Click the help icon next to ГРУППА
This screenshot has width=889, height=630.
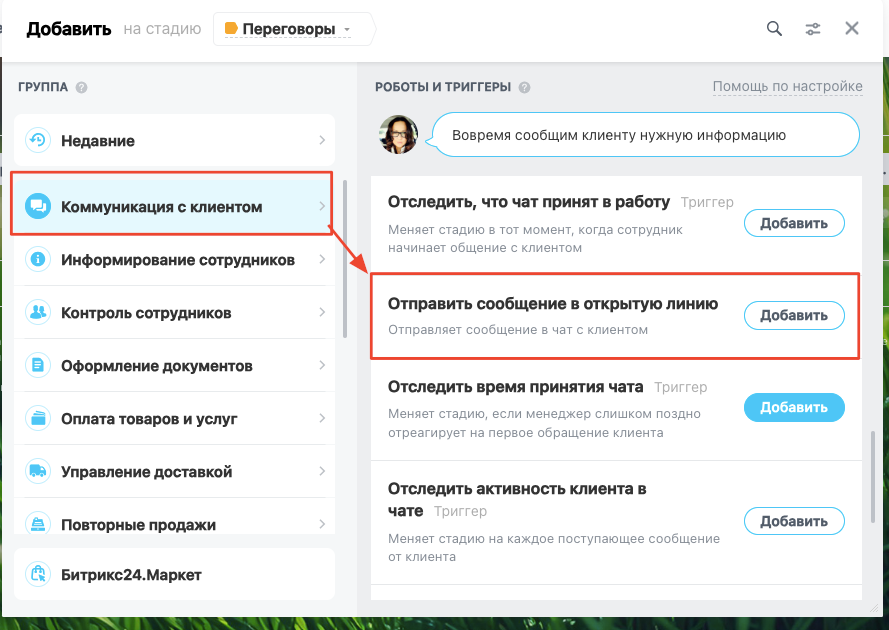(x=82, y=87)
